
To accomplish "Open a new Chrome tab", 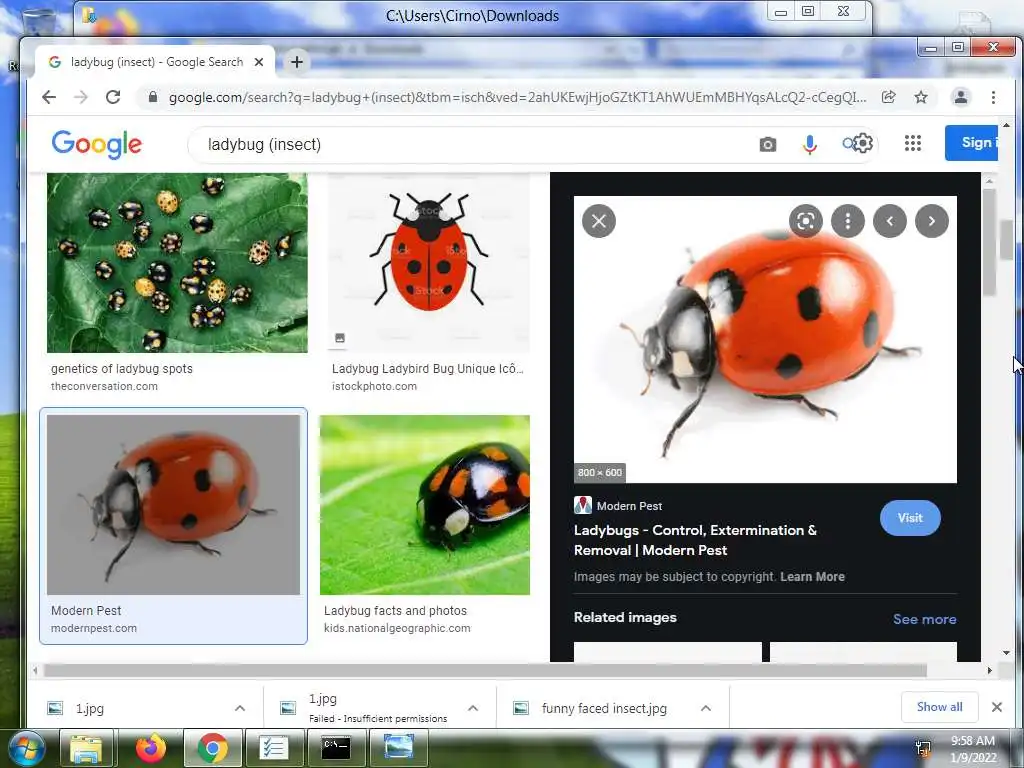I will click(297, 62).
